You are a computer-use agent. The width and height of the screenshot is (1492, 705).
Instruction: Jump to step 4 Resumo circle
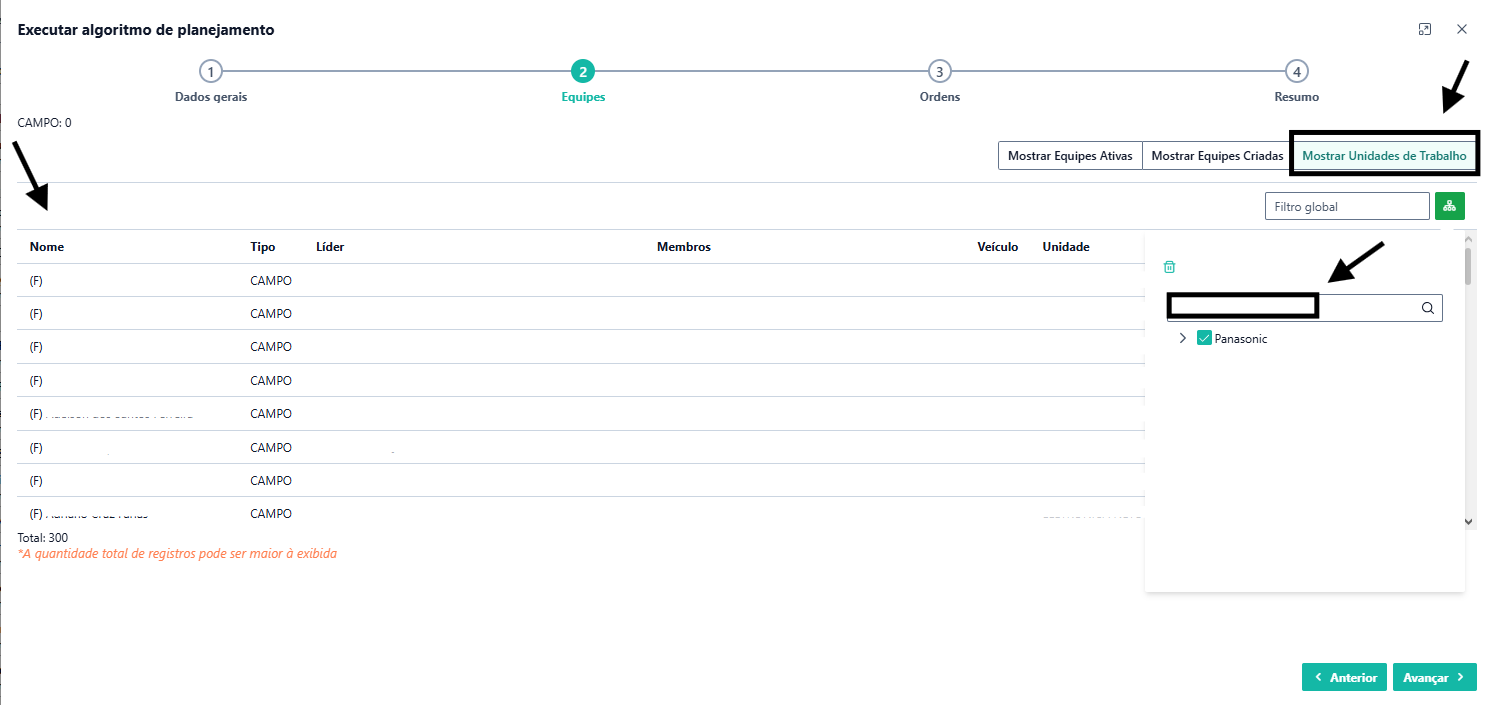pos(1296,71)
